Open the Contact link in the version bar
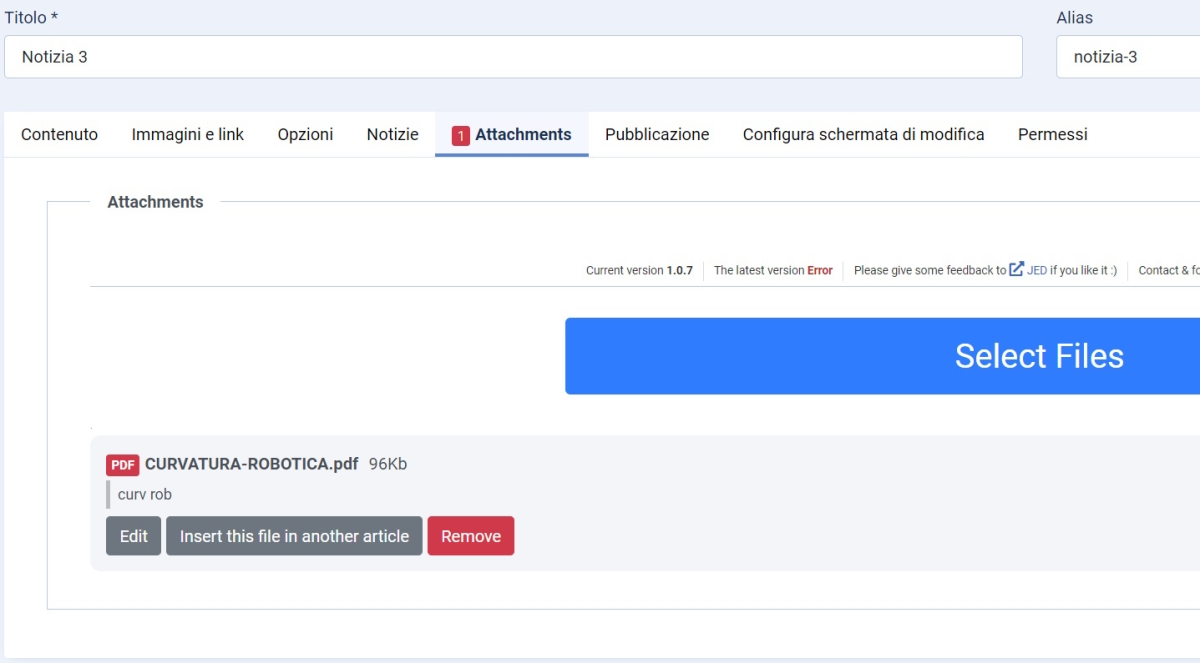 pos(1163,270)
